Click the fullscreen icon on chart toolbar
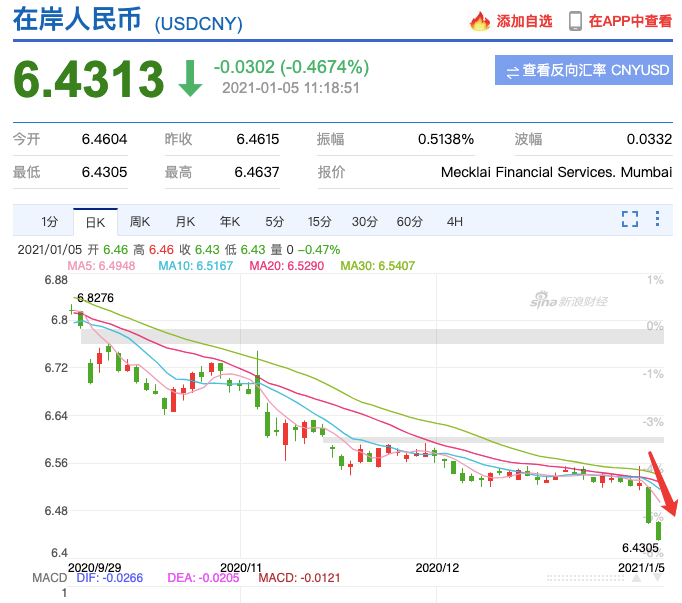Image resolution: width=682 pixels, height=603 pixels. 630,221
